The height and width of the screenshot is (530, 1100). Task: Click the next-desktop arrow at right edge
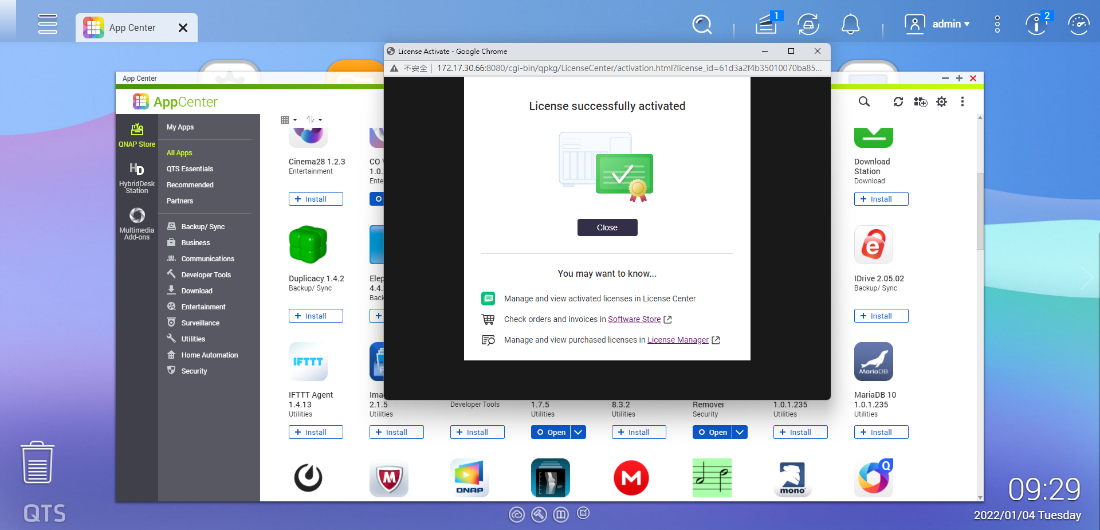coord(1087,277)
